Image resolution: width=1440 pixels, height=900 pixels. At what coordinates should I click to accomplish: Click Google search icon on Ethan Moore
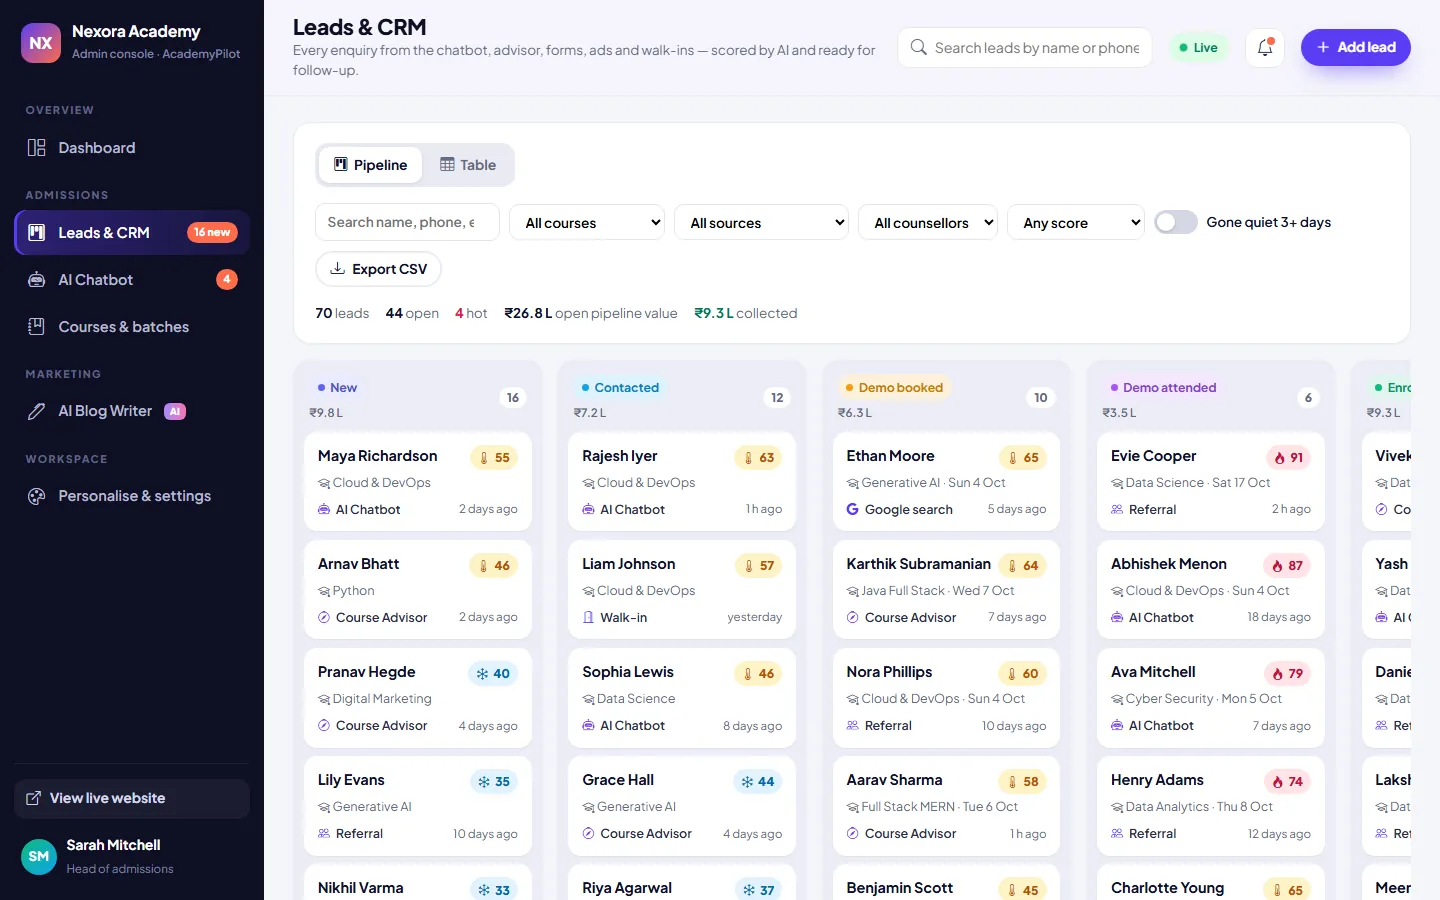tap(853, 510)
